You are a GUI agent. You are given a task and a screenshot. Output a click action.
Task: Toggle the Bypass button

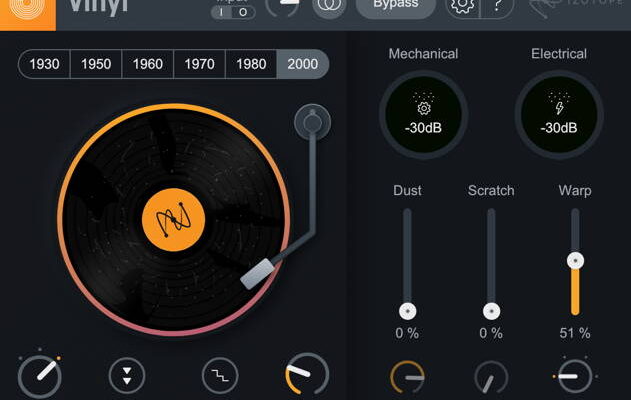[x=396, y=6]
